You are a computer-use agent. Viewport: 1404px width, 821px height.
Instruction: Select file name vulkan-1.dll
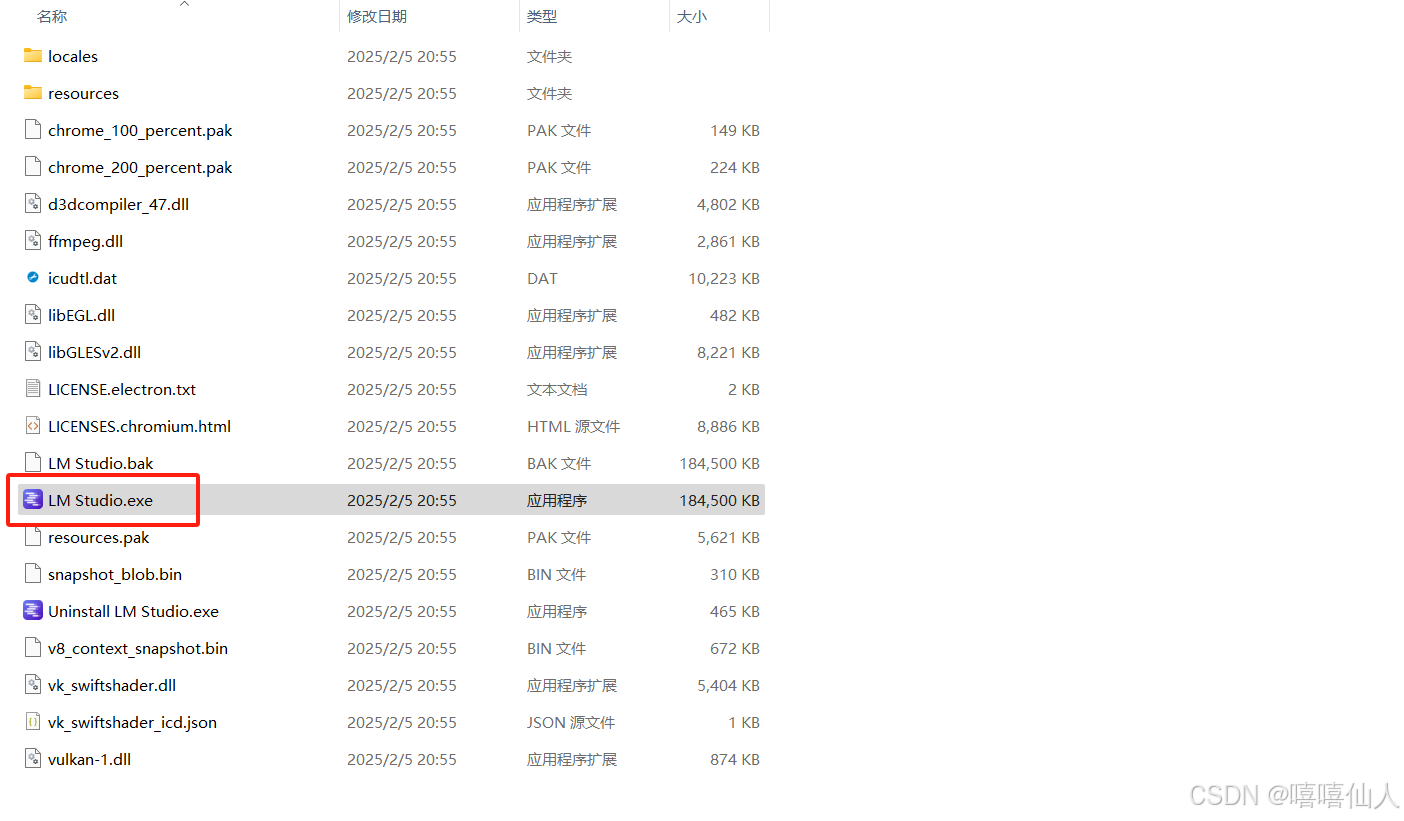[x=89, y=760]
